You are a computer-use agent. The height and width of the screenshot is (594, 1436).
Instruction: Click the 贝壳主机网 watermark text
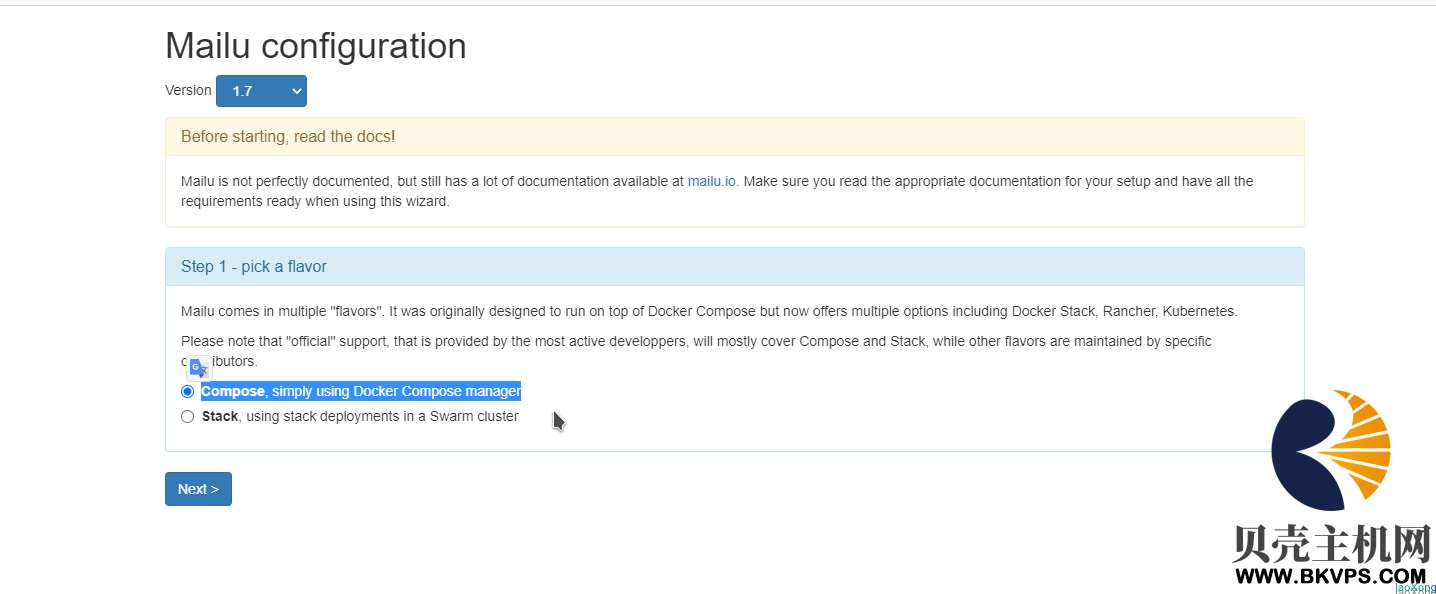pos(1332,543)
